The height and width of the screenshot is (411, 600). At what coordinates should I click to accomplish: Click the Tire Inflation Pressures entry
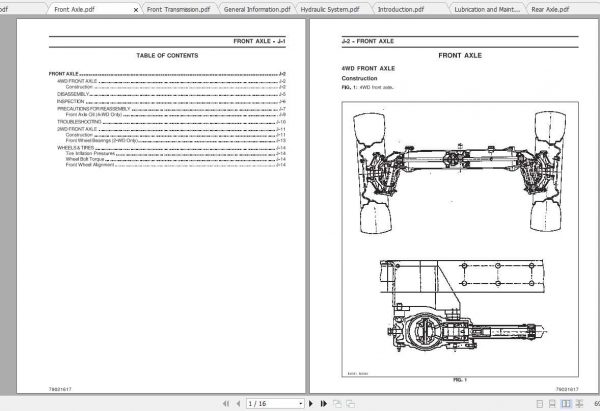point(176,153)
